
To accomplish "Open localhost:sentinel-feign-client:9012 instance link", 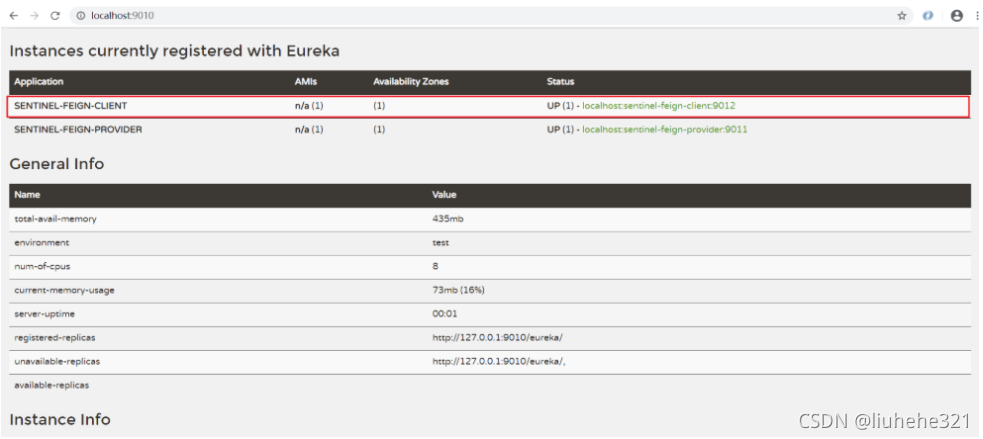I will [658, 106].
